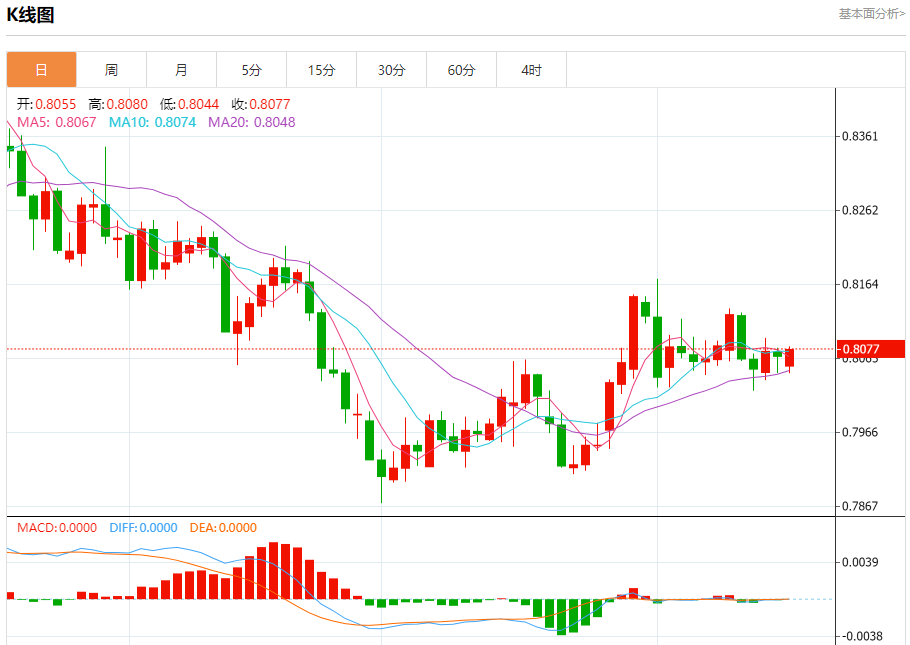The width and height of the screenshot is (910, 645).
Task: Switch to the 周 weekly tab
Action: point(111,70)
